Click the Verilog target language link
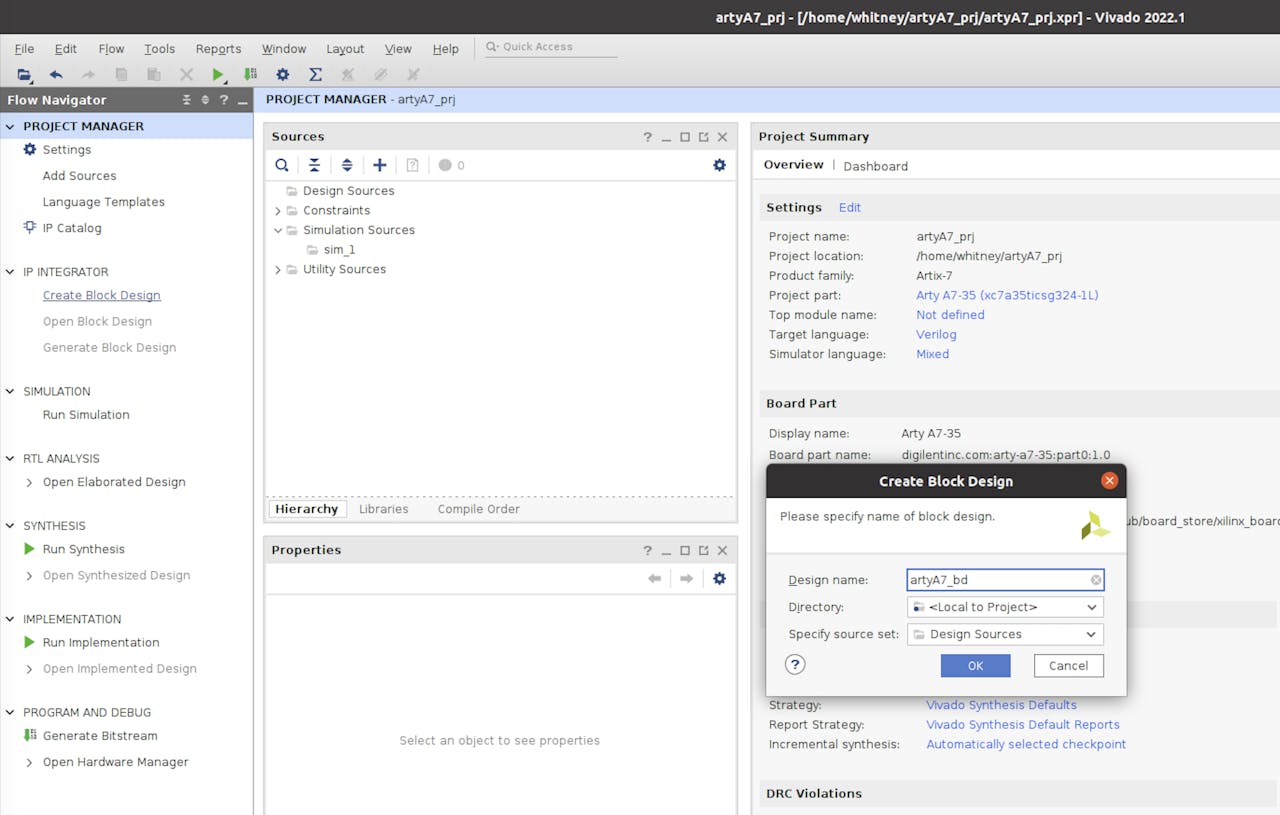The width and height of the screenshot is (1280, 815). 936,335
